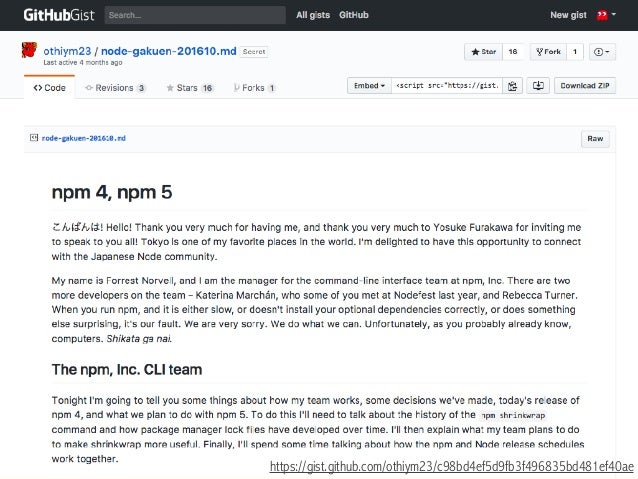The image size is (638, 479).
Task: Open the Forks tab
Action: coord(255,88)
